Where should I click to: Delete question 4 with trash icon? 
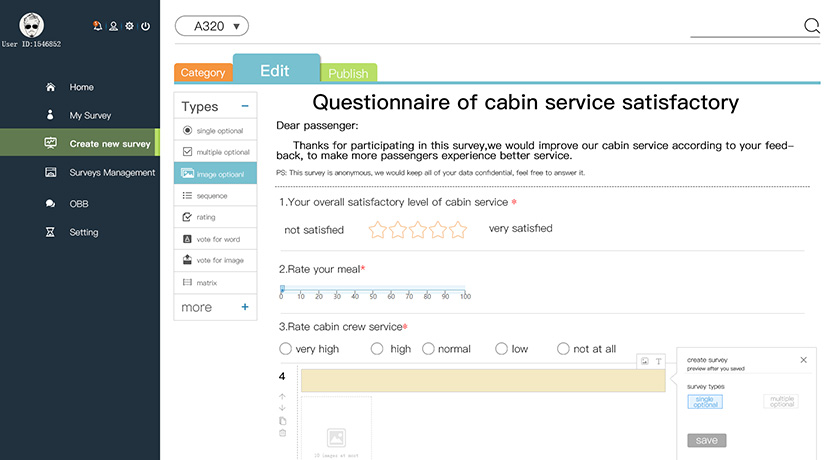tap(283, 433)
